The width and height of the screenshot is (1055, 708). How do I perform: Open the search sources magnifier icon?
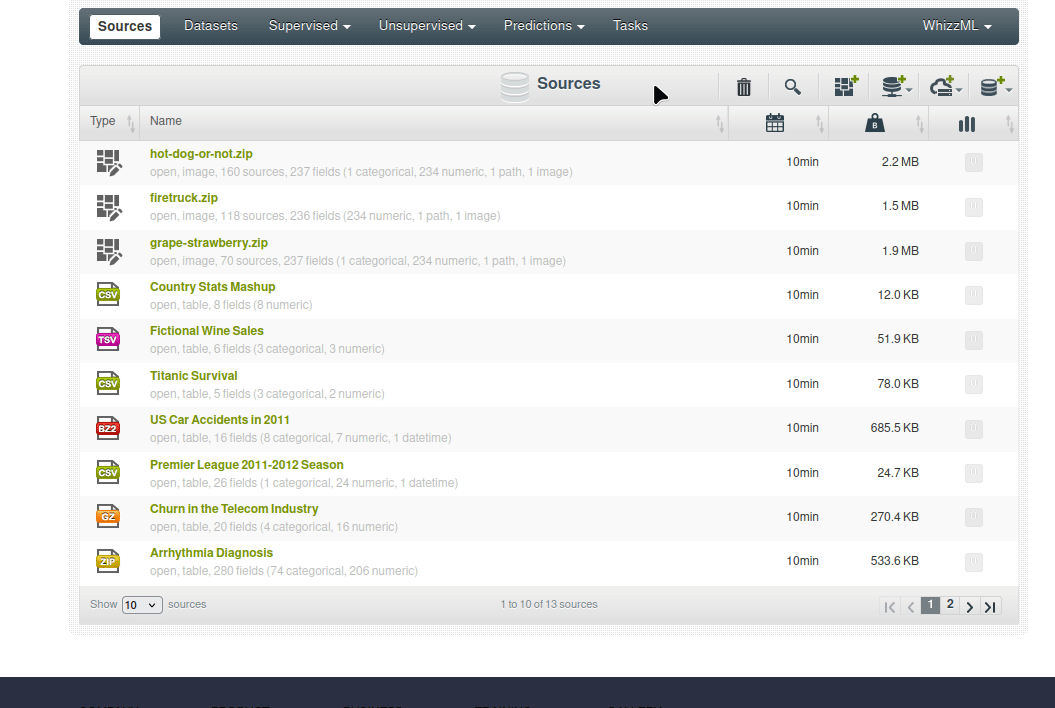793,87
